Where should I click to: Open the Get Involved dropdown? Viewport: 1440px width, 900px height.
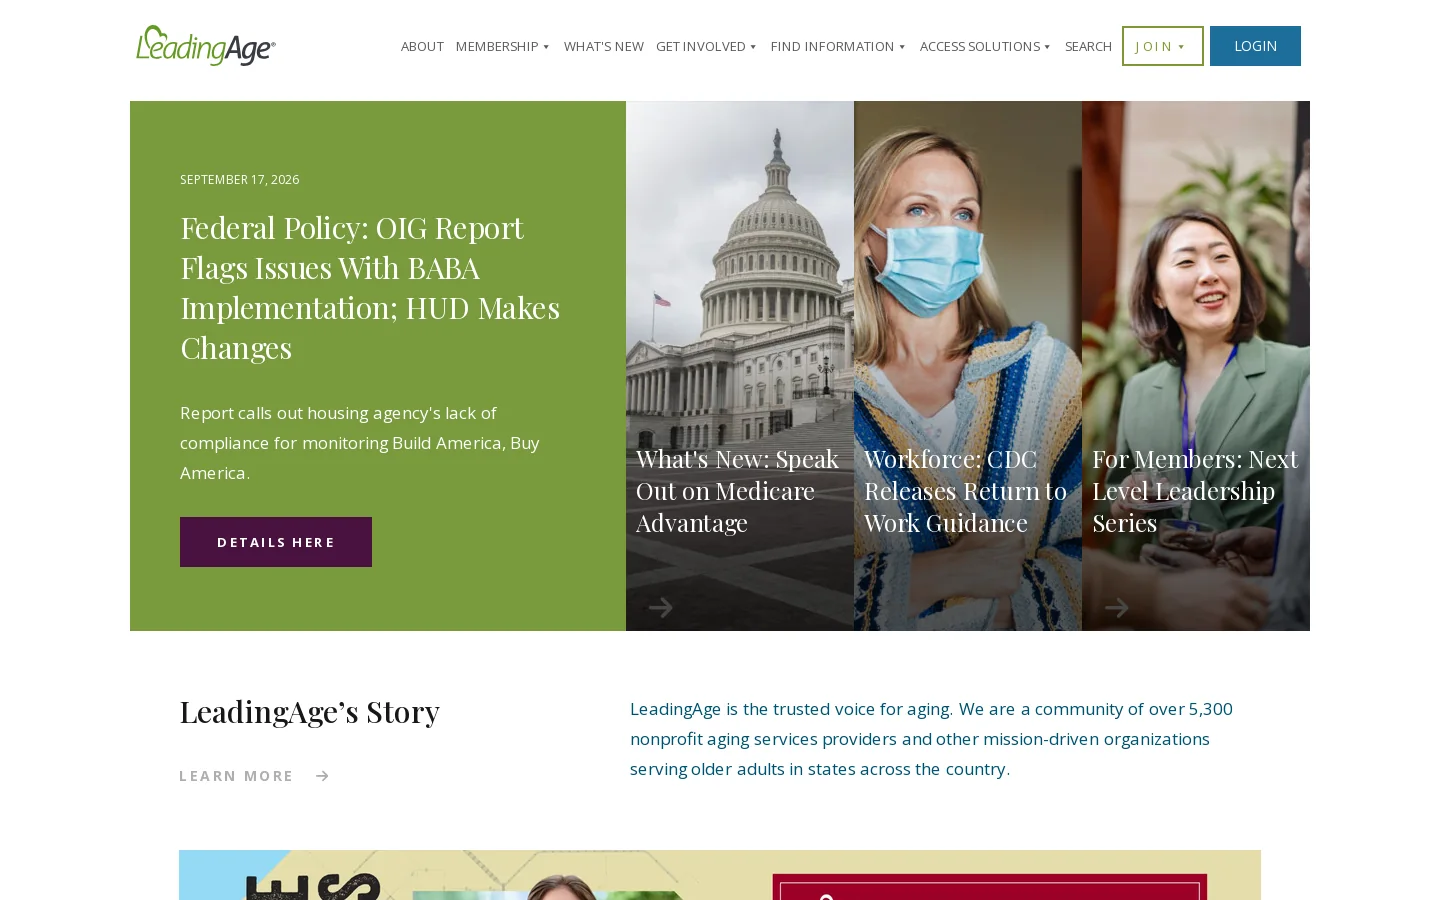click(706, 46)
